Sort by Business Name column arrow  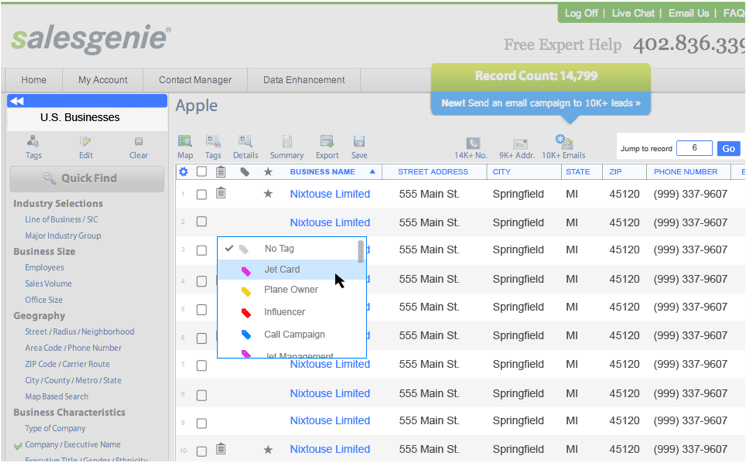373,172
